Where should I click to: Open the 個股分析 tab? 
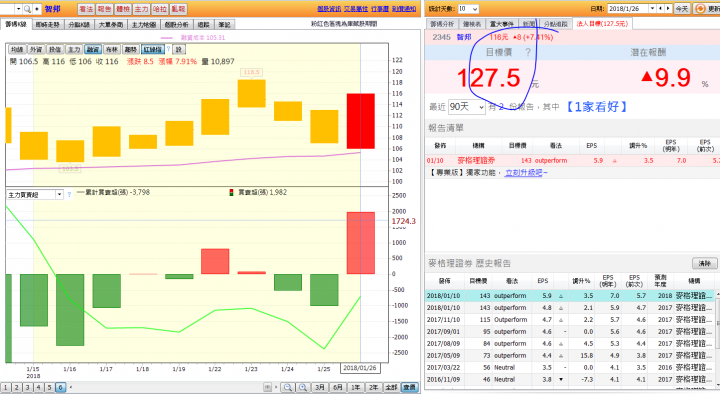pyautogui.click(x=176, y=25)
